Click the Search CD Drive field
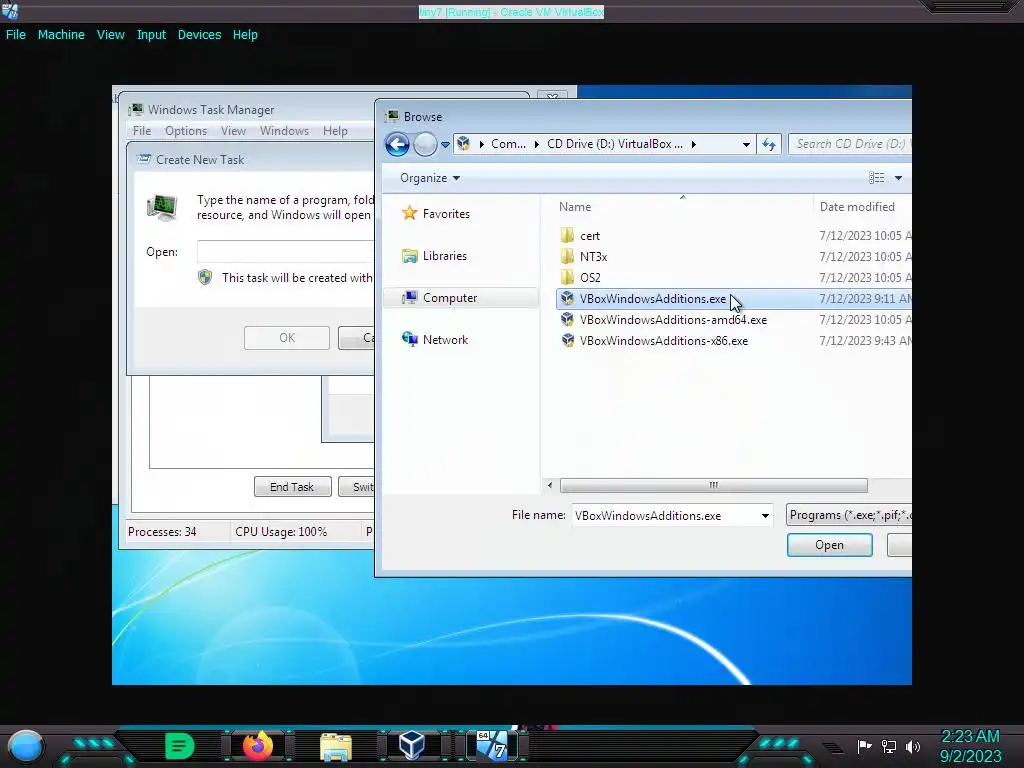The width and height of the screenshot is (1024, 768). (850, 144)
